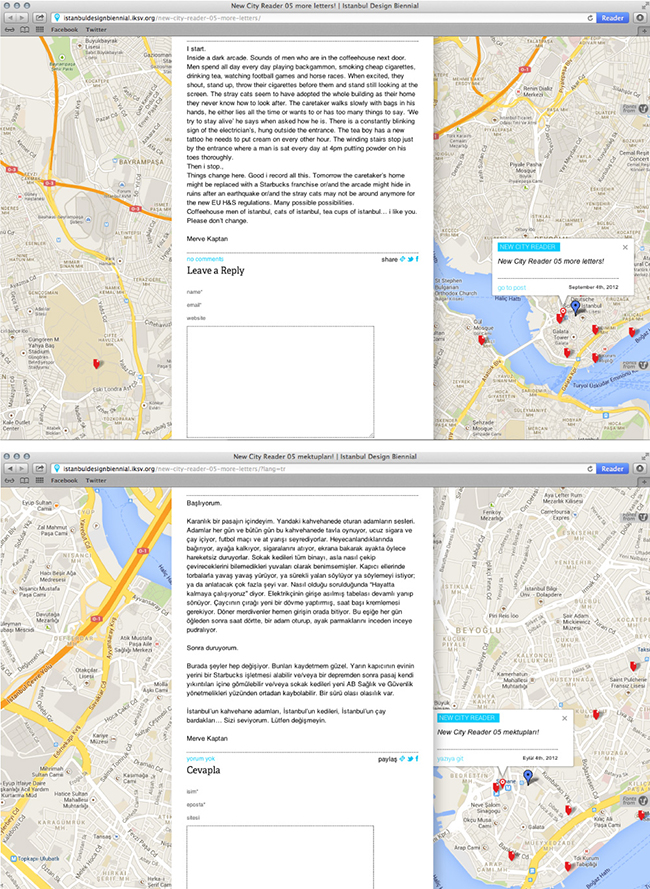The image size is (650, 889).
Task: Add new tab in English page window
Action: pos(645,31)
